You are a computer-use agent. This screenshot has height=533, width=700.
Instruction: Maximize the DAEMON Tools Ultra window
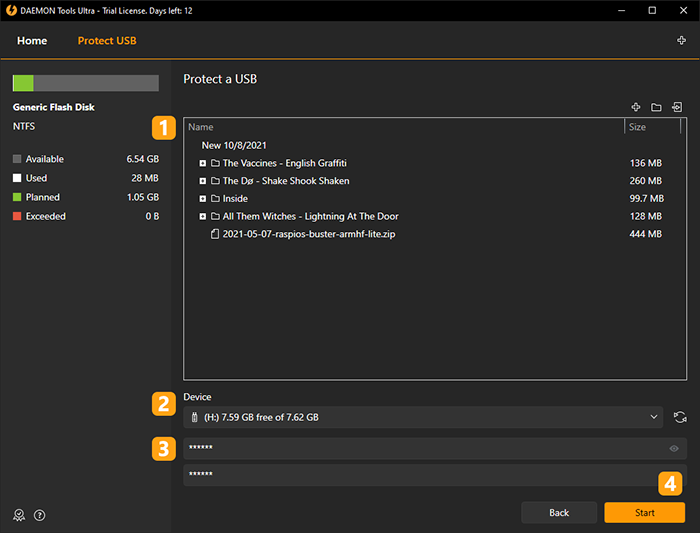(652, 10)
